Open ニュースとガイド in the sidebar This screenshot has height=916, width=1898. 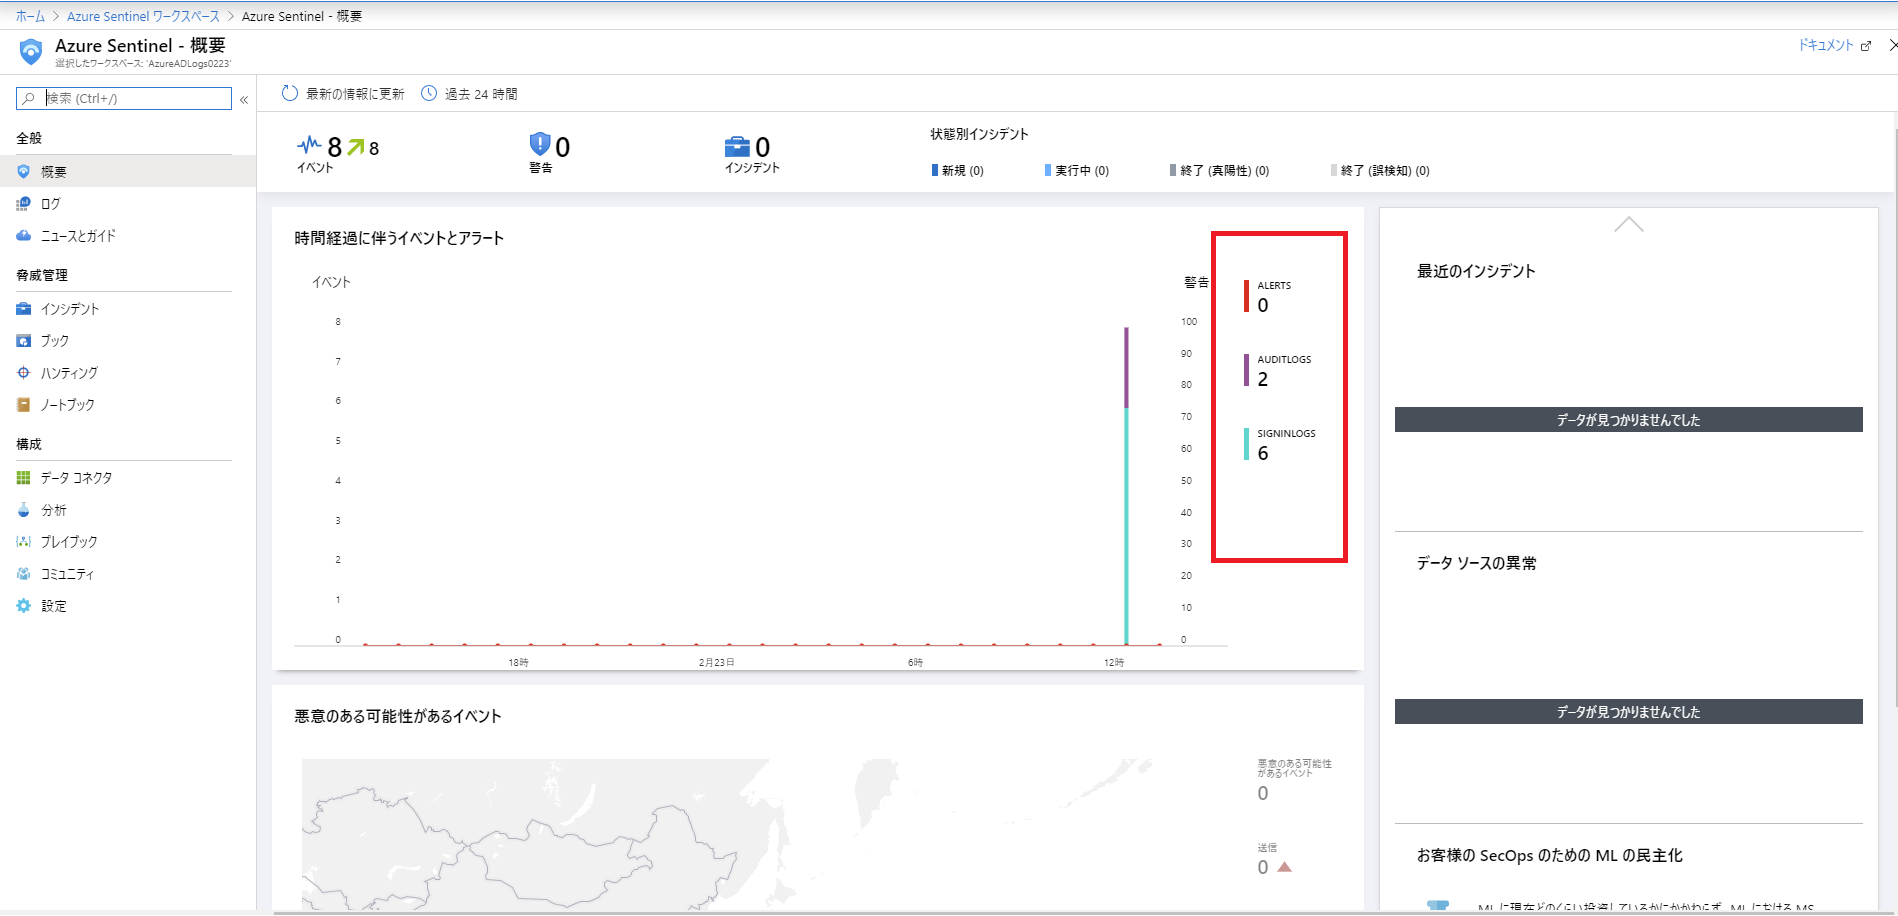coord(128,235)
